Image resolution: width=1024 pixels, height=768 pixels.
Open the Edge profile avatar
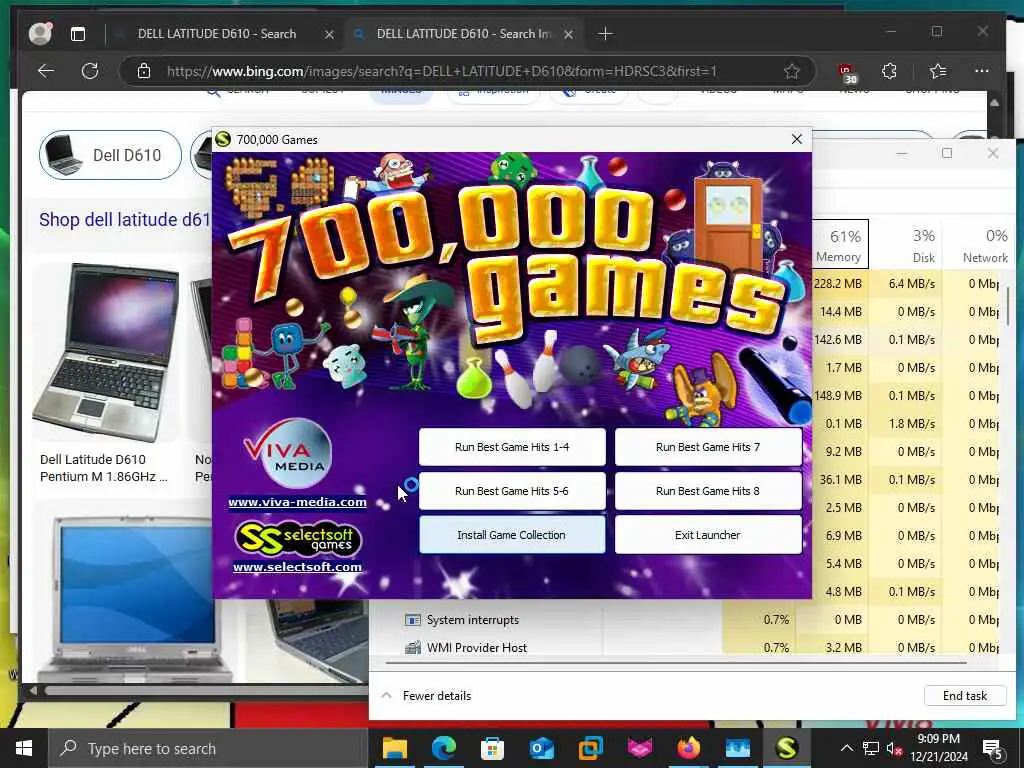pos(40,33)
